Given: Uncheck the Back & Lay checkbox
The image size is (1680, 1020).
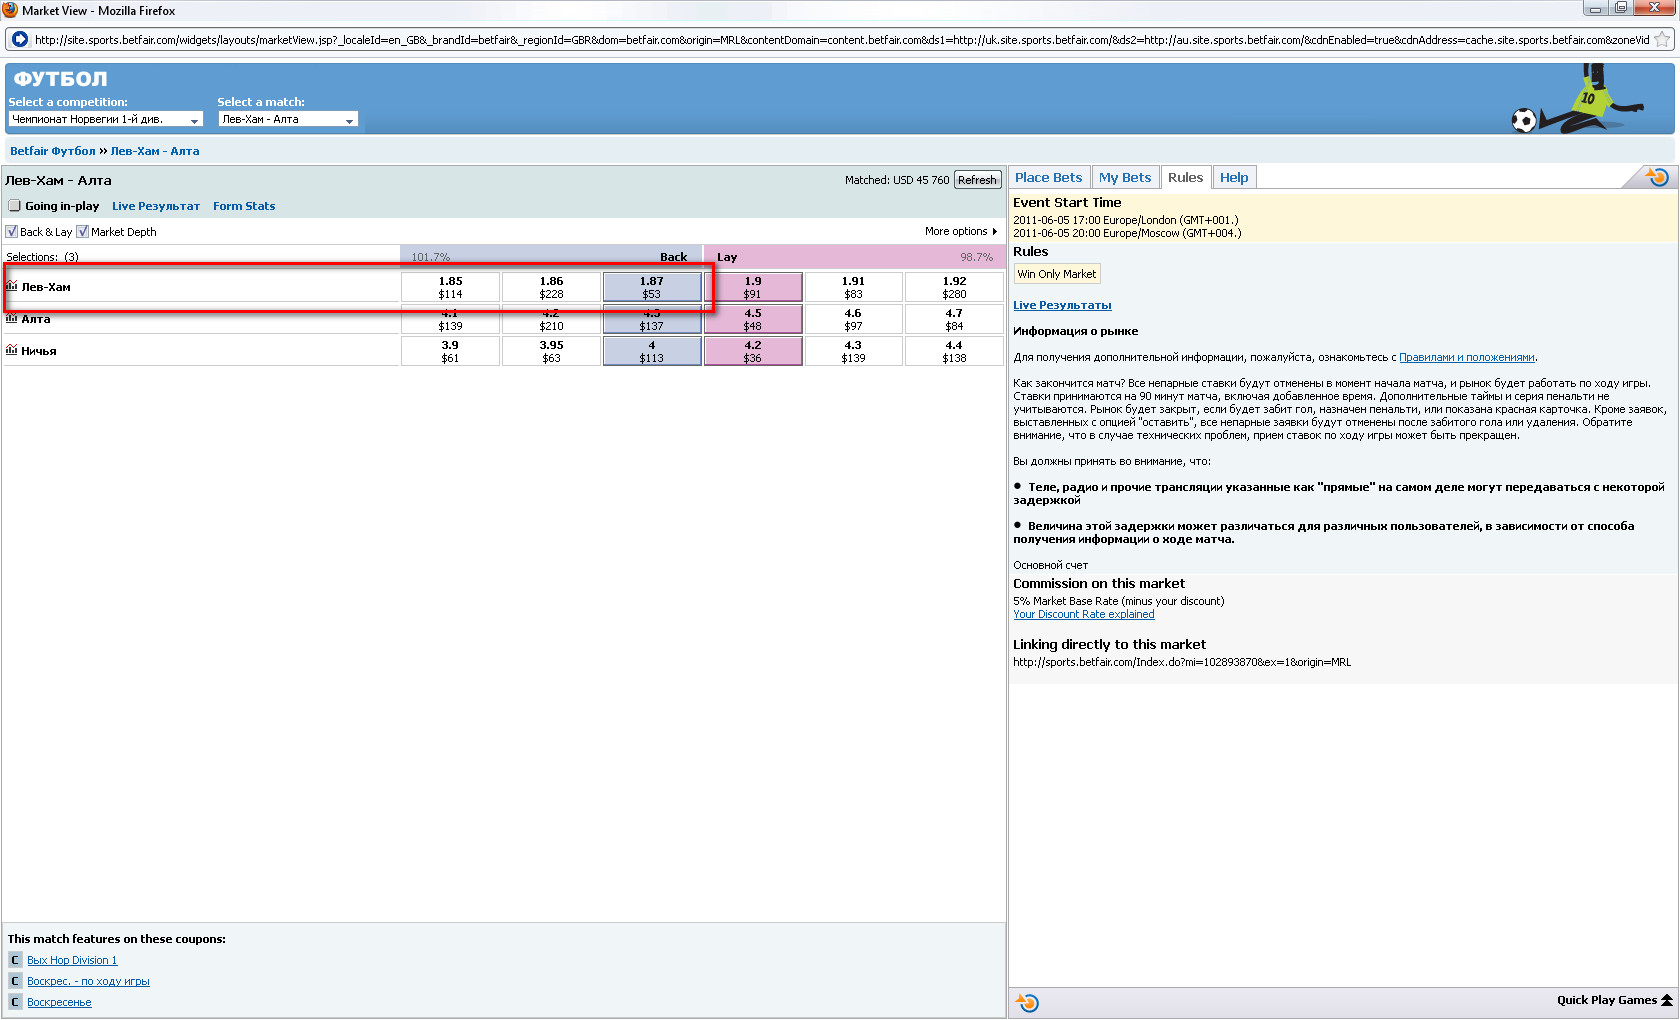Looking at the screenshot, I should coord(12,232).
